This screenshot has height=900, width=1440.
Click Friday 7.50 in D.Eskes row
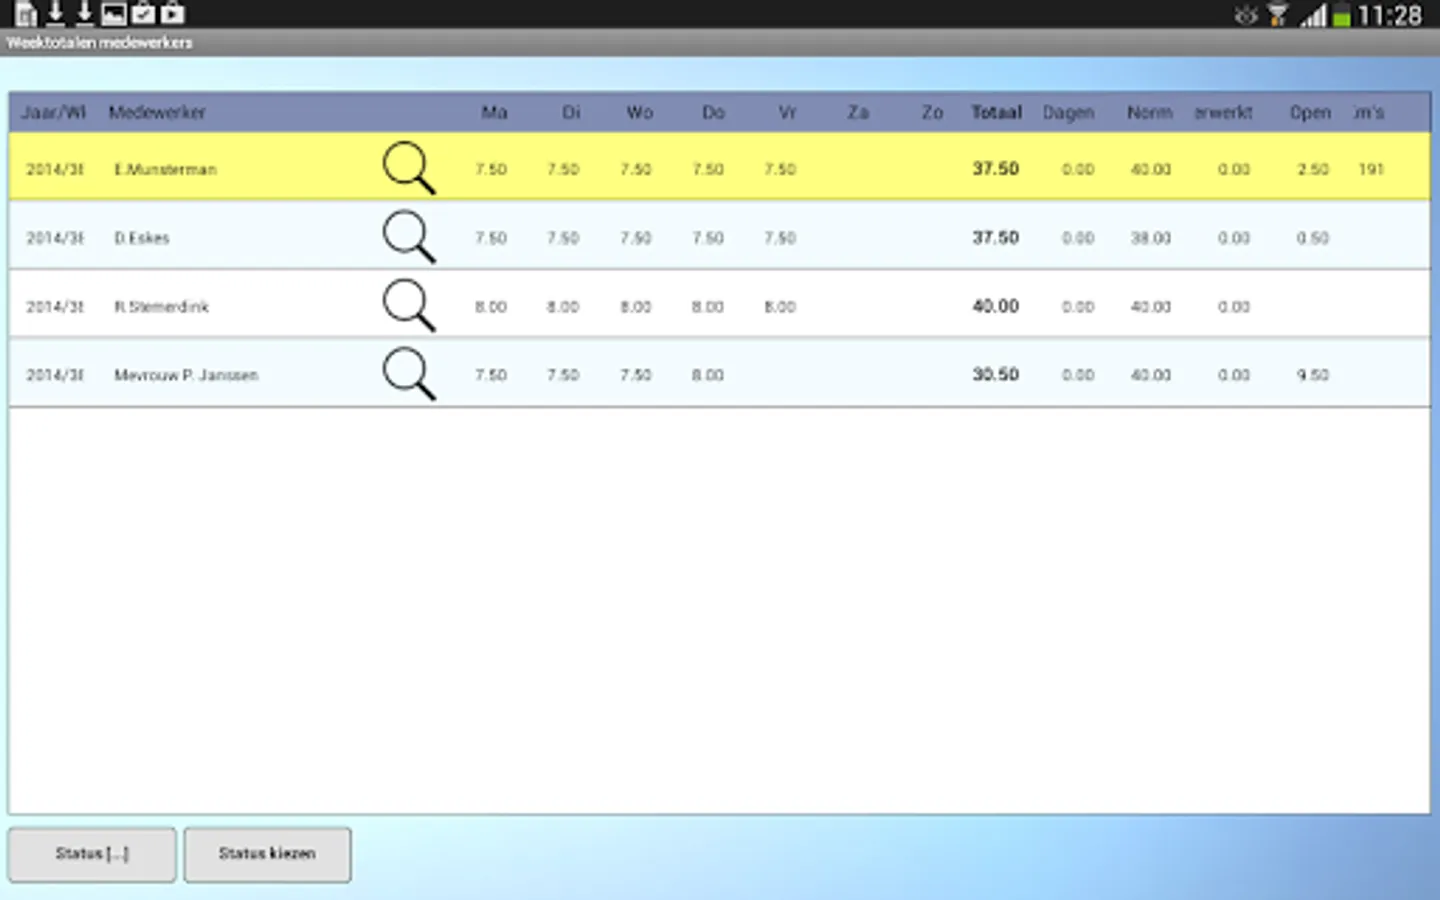coord(780,238)
